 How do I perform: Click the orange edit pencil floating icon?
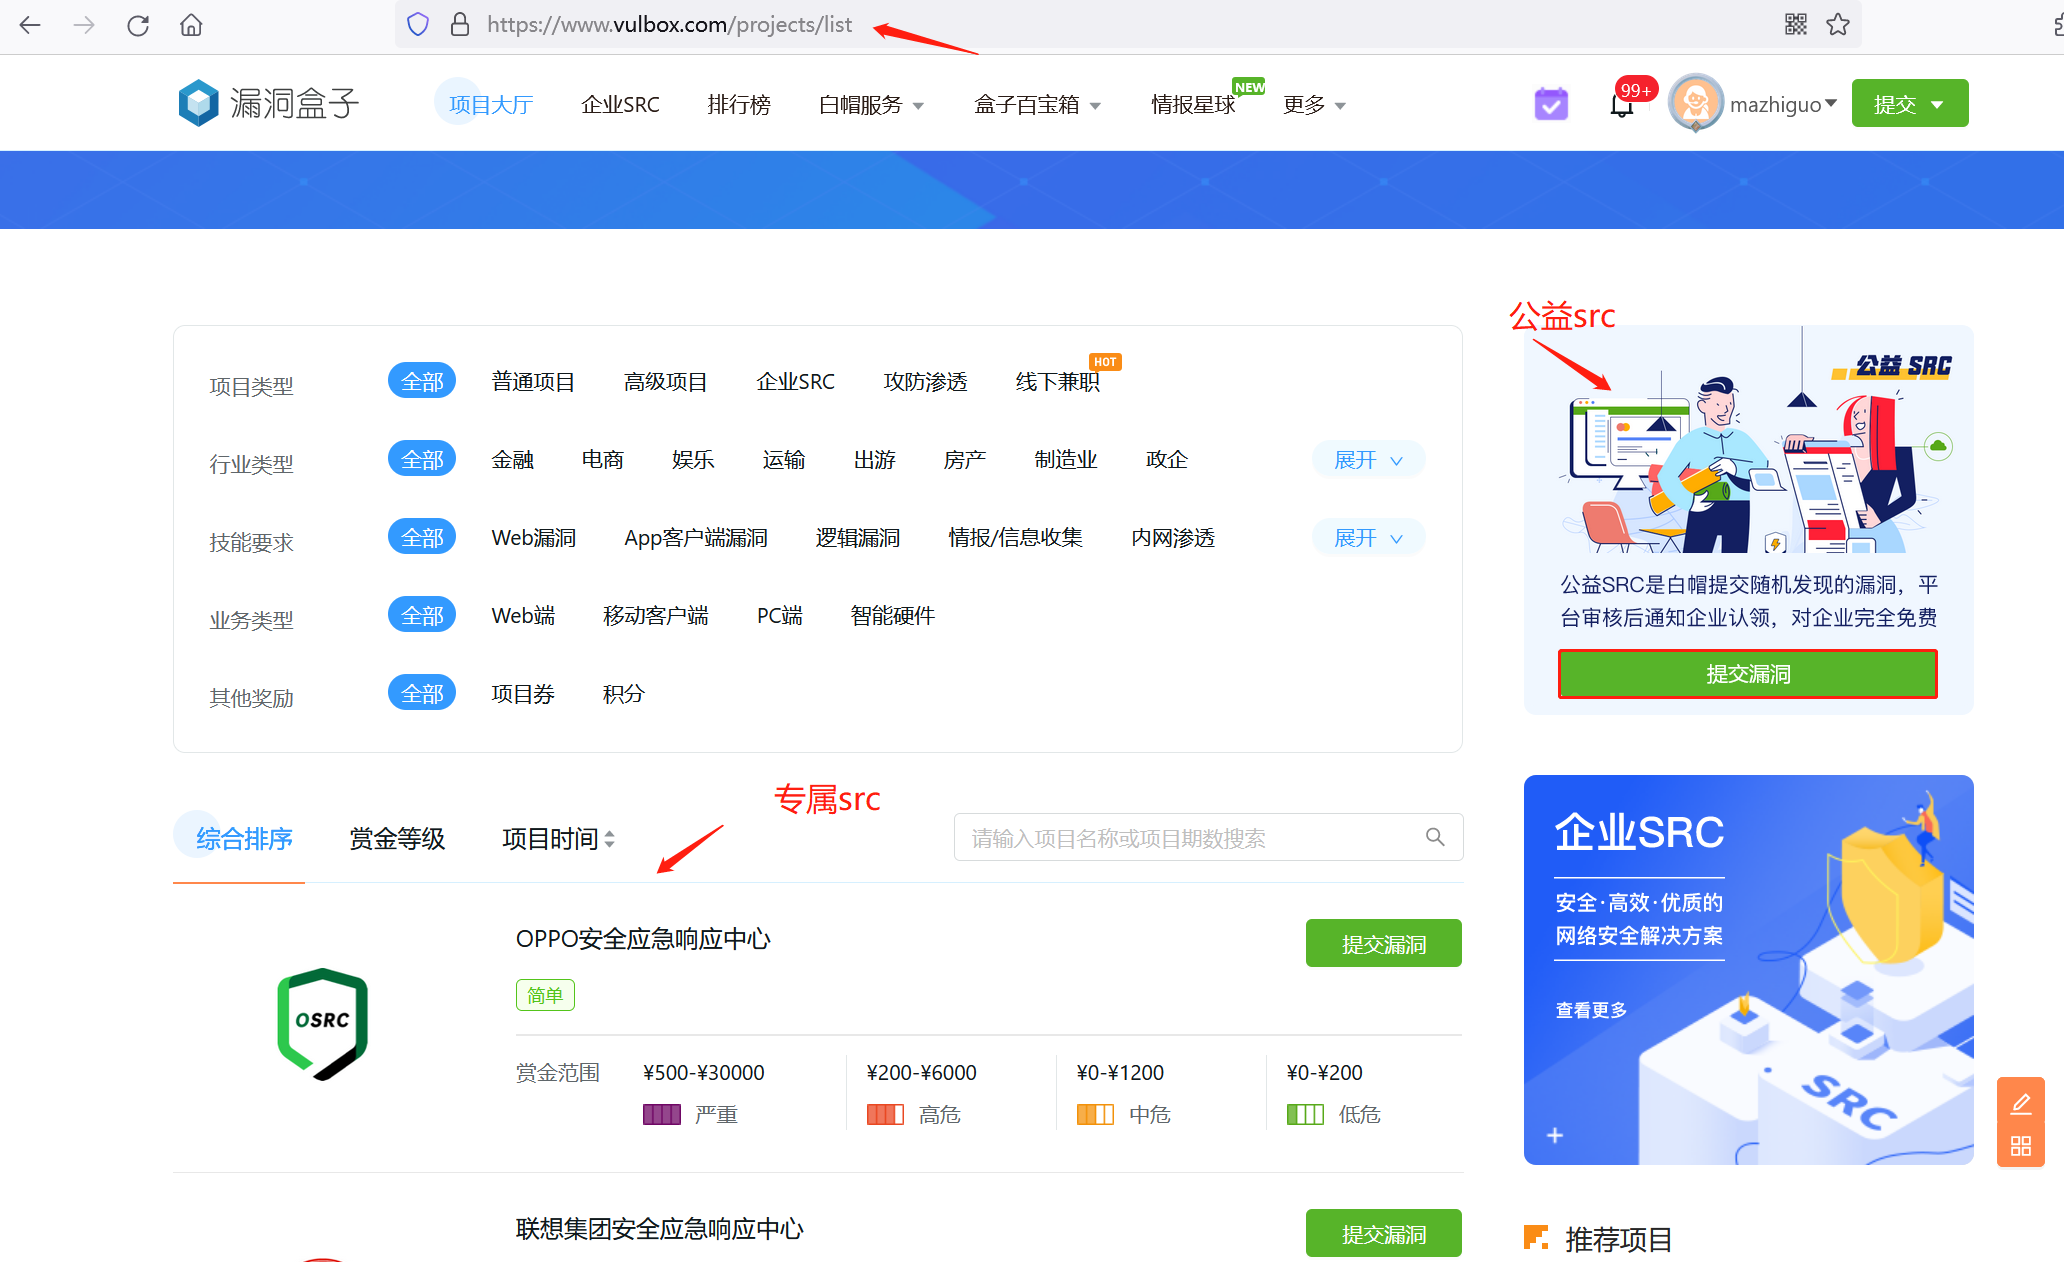(x=2021, y=1103)
